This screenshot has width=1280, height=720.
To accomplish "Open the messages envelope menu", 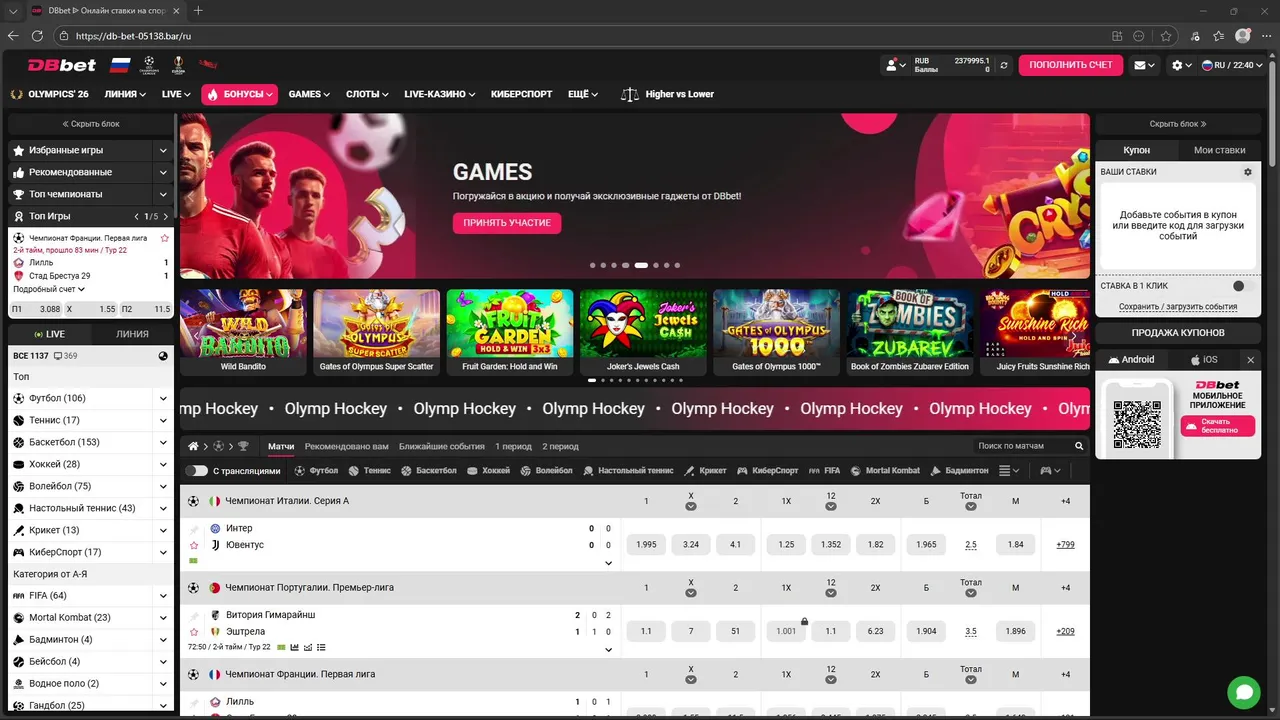I will click(1143, 65).
